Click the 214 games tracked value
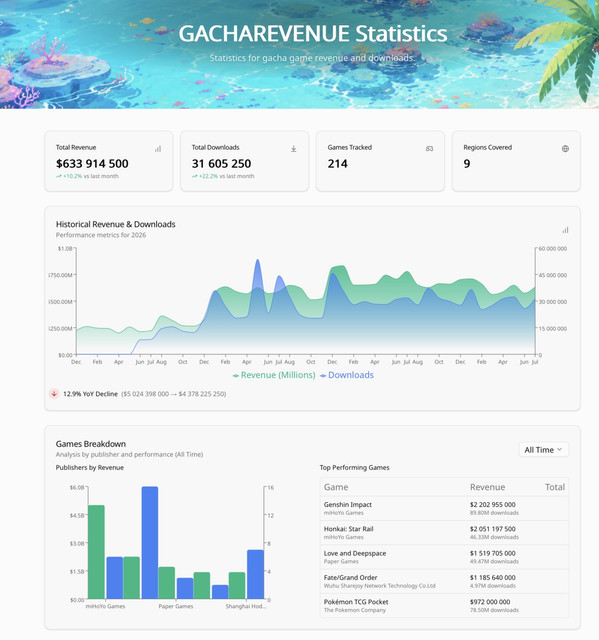 click(337, 164)
